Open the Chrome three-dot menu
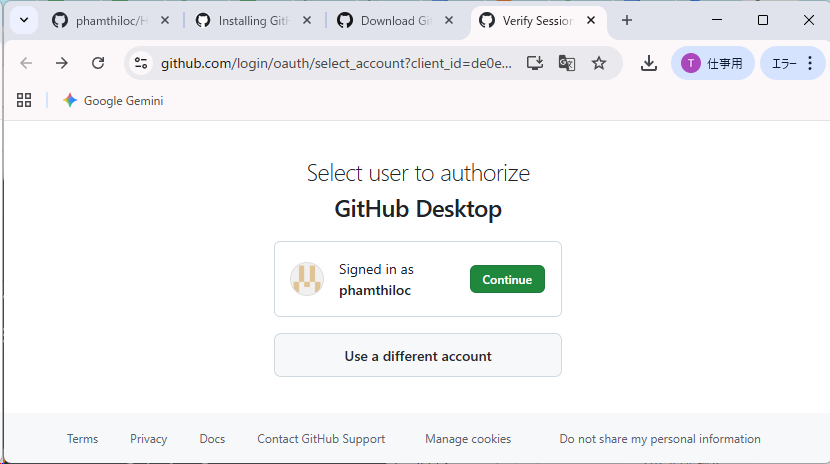 pos(810,63)
